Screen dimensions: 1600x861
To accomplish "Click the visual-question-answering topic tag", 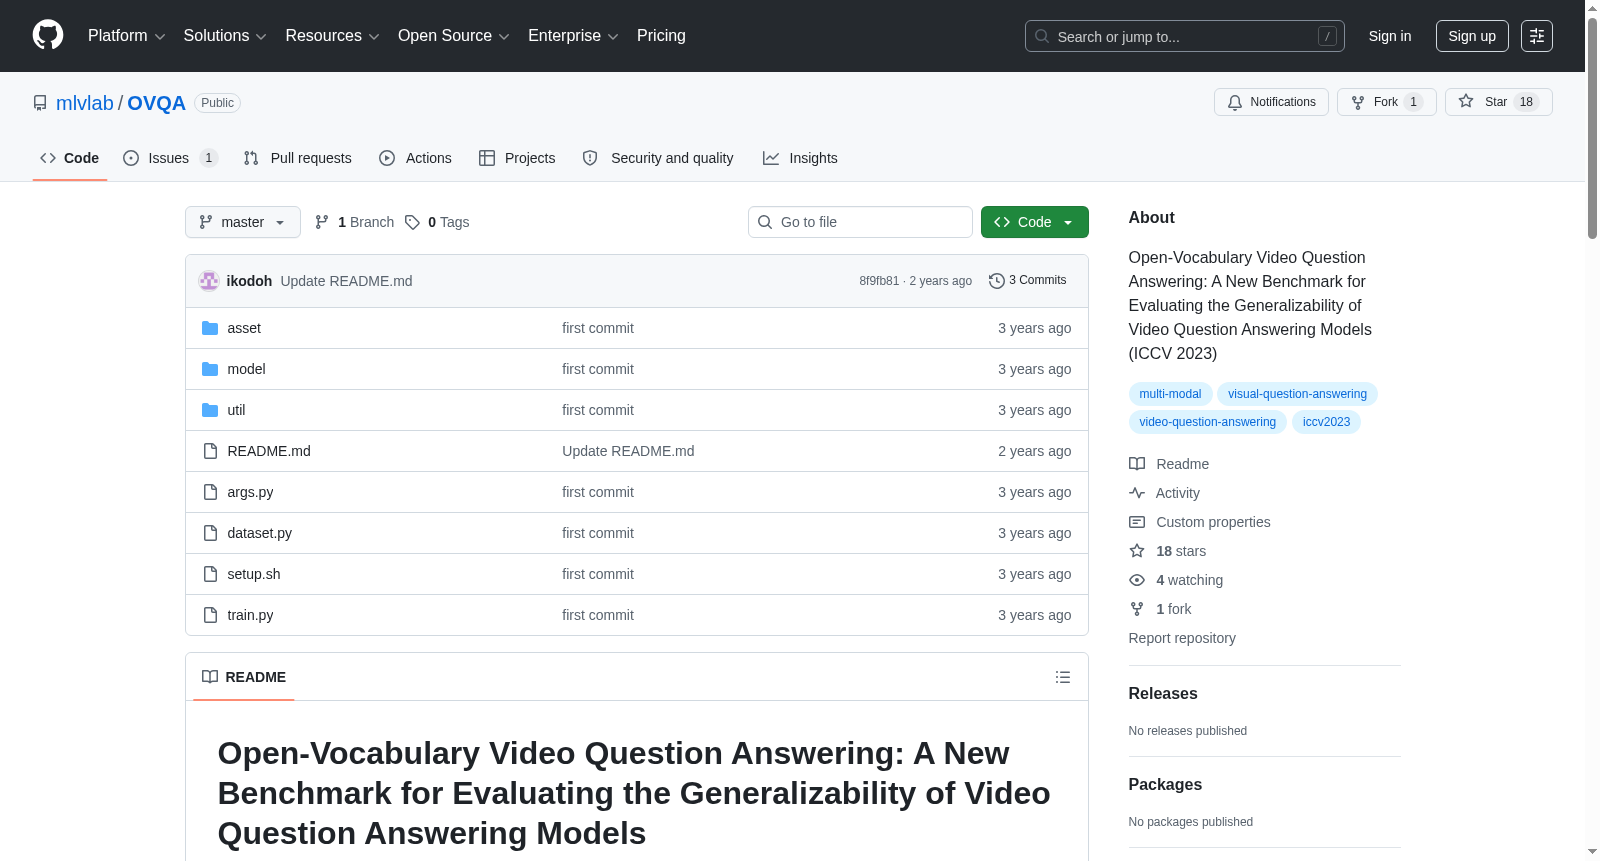I will click(1297, 394).
